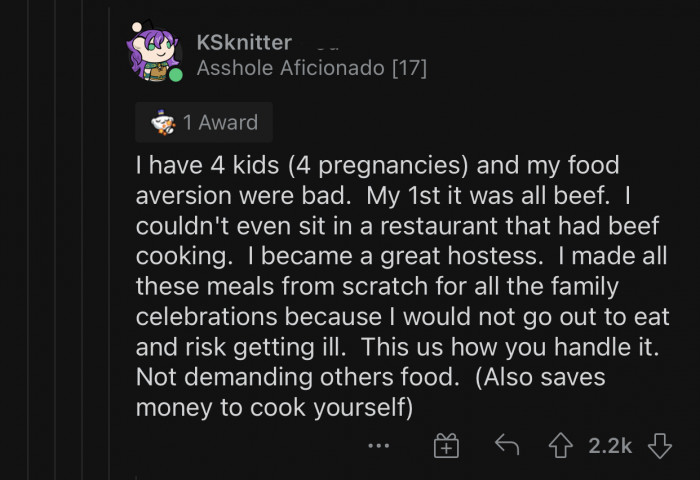
Task: Give an award with the gift icon
Action: pos(445,446)
